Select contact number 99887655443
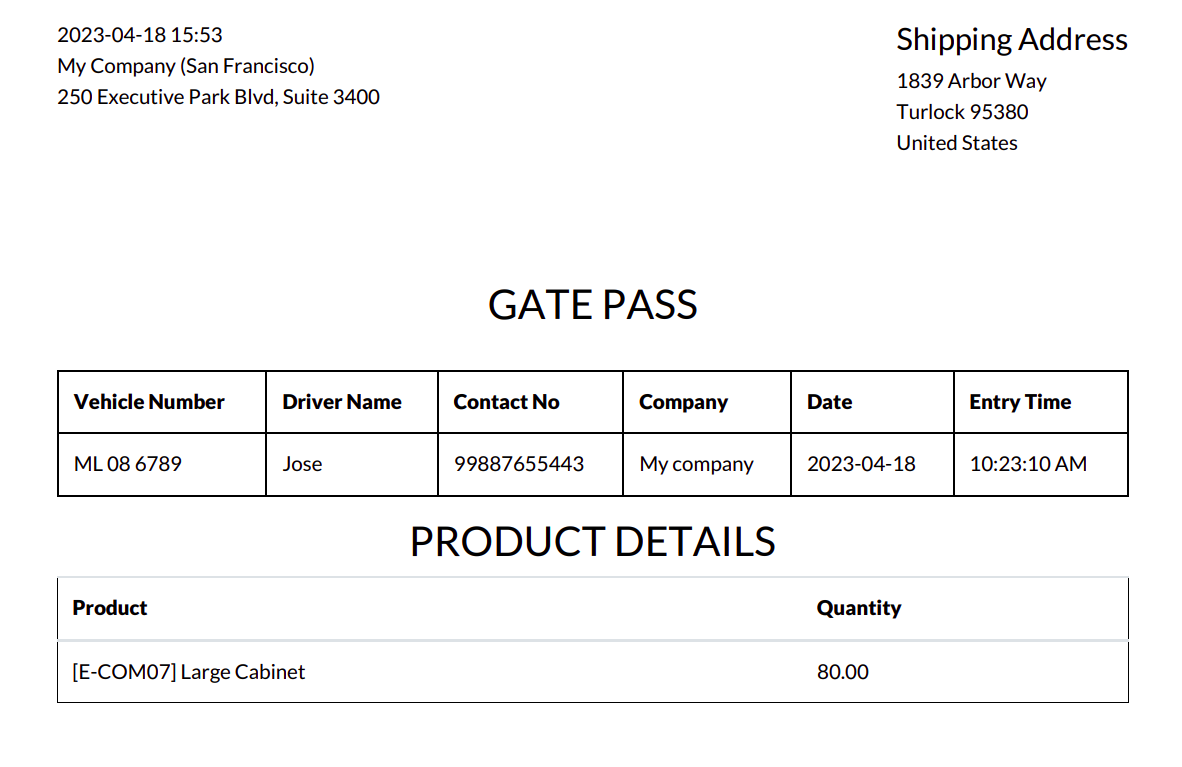Screen dimensions: 1182x767 click(x=519, y=464)
